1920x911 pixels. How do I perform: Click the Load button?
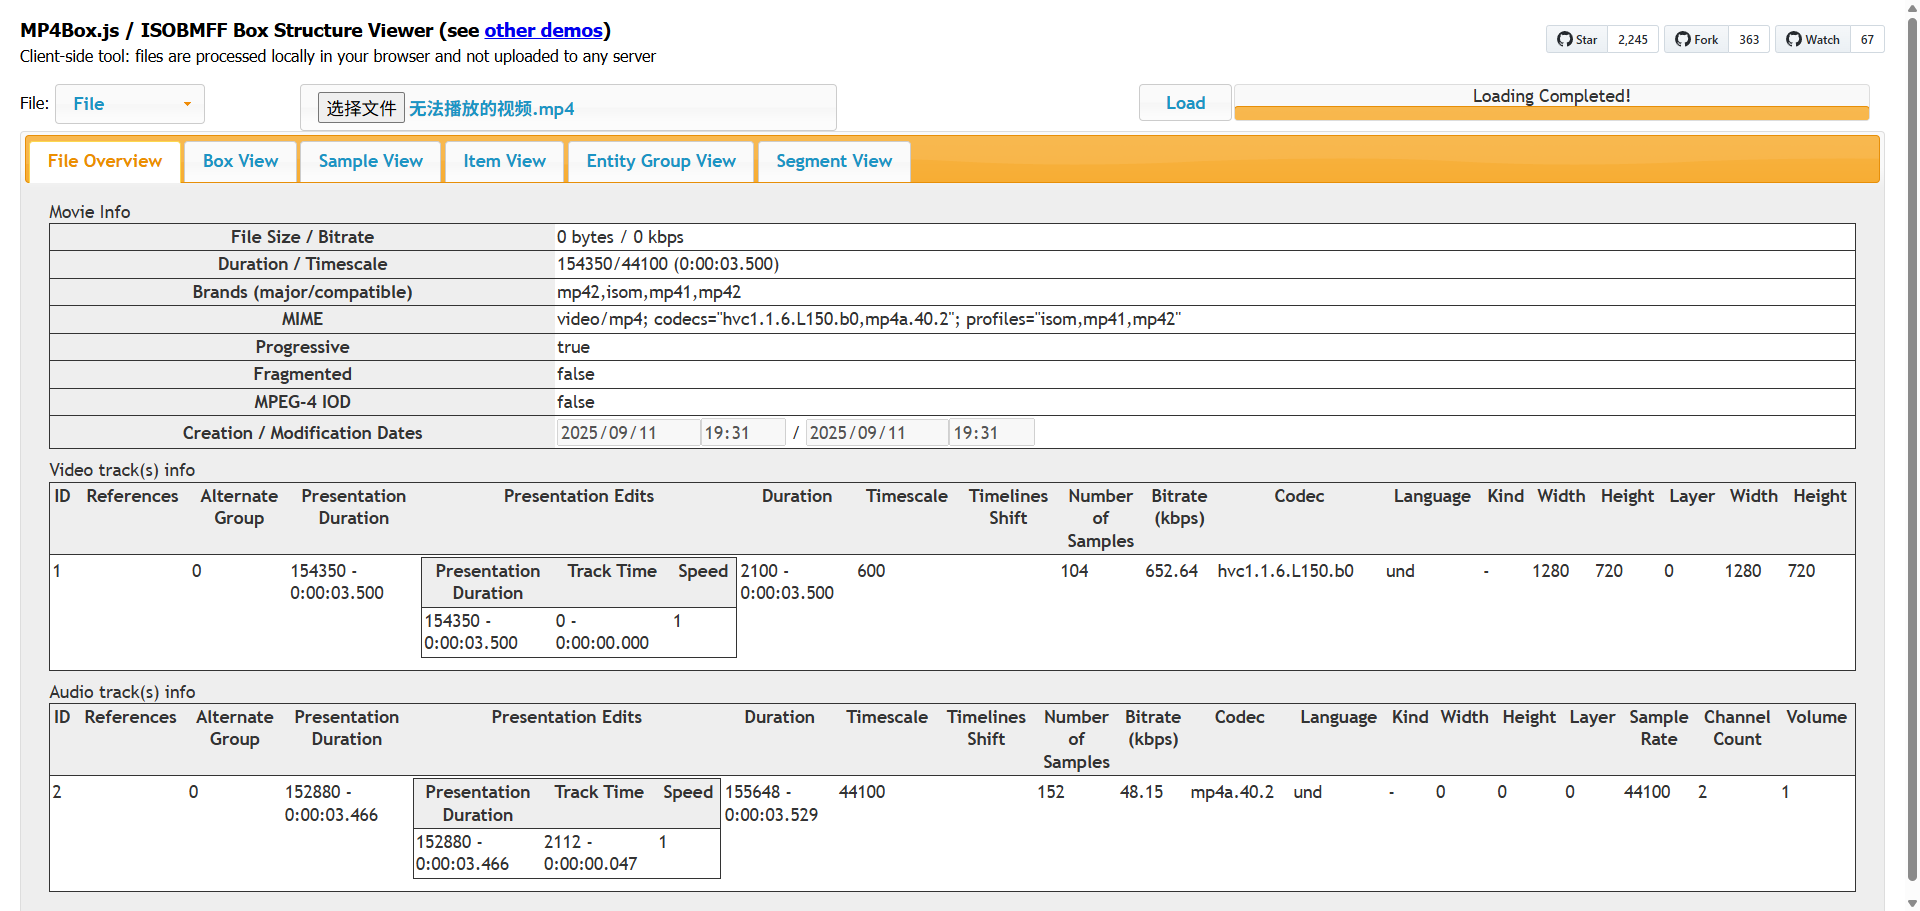1185,103
